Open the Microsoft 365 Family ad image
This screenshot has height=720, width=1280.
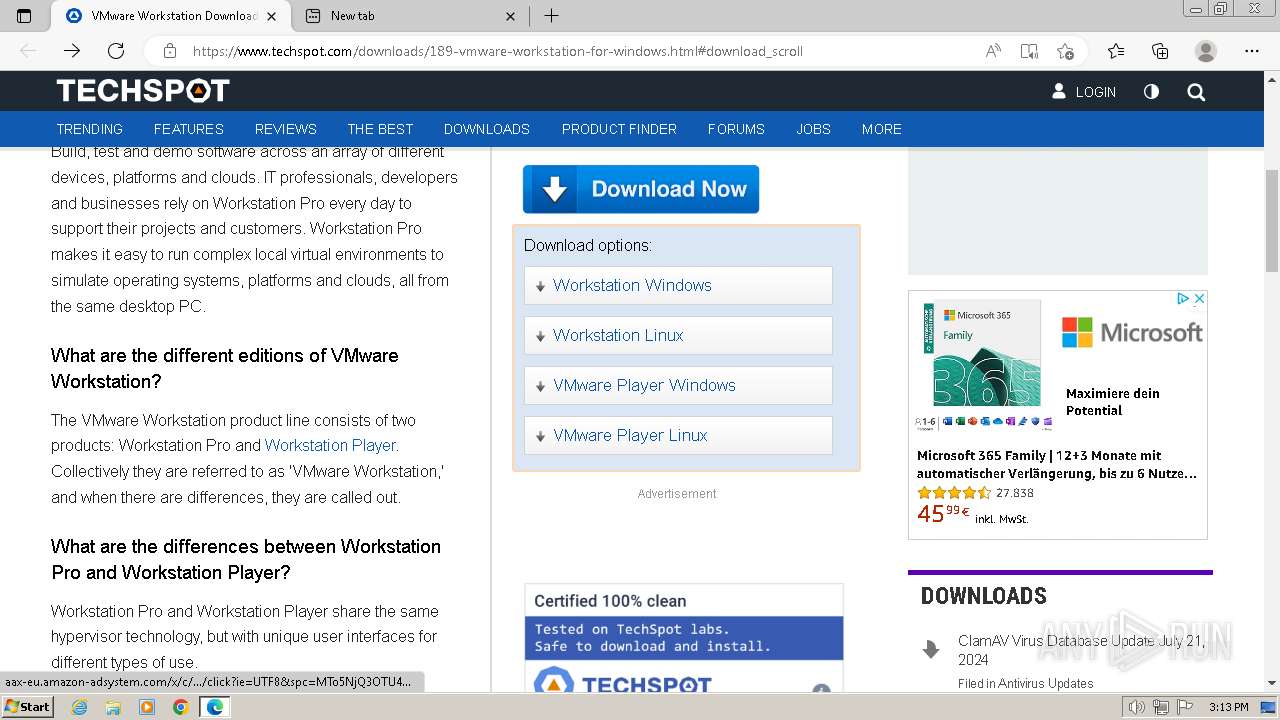tap(982, 365)
